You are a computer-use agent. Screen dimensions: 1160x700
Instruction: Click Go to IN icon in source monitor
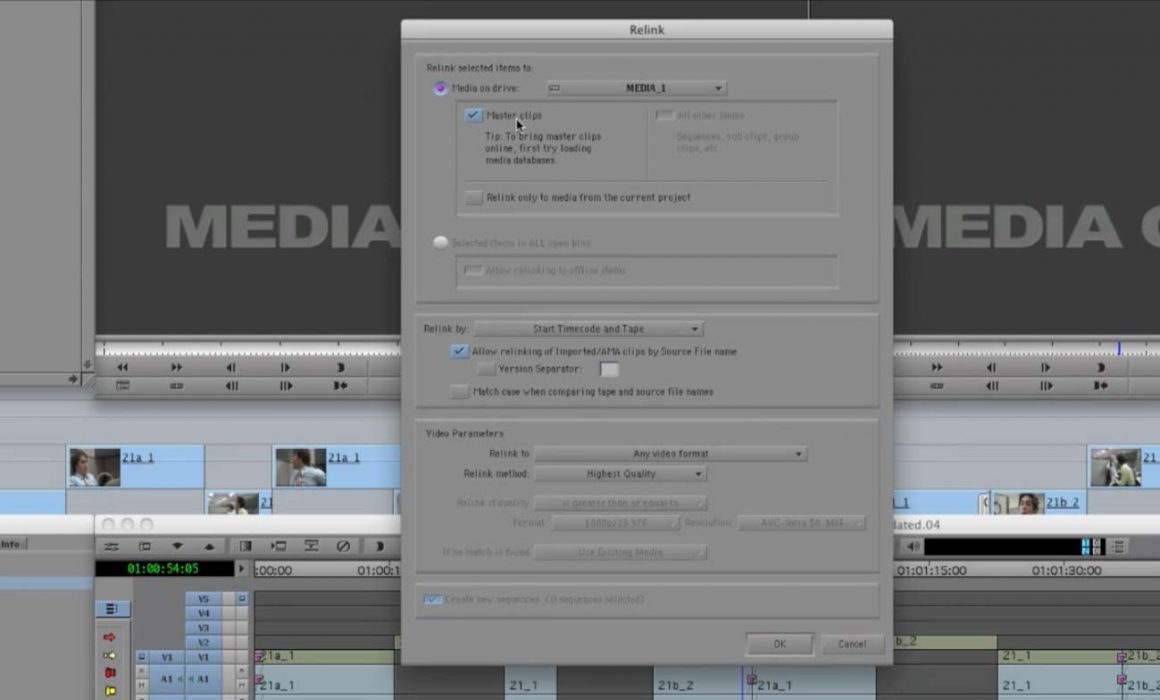[x=340, y=386]
